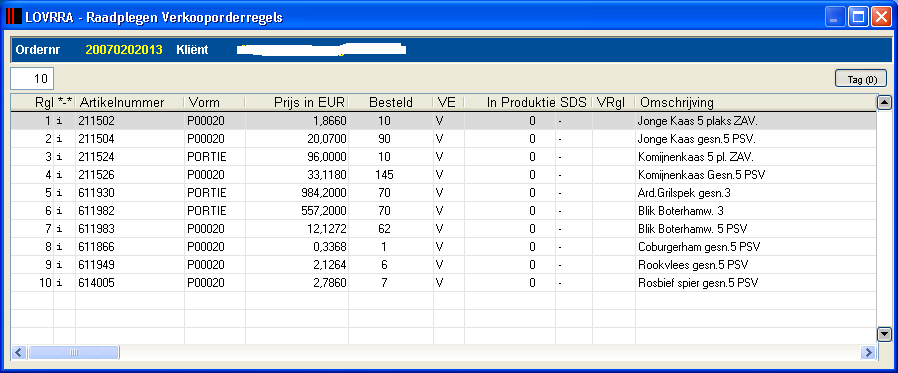
Task: Click description Jonge Kaas gesn.5 PSV.
Action: tap(698, 139)
